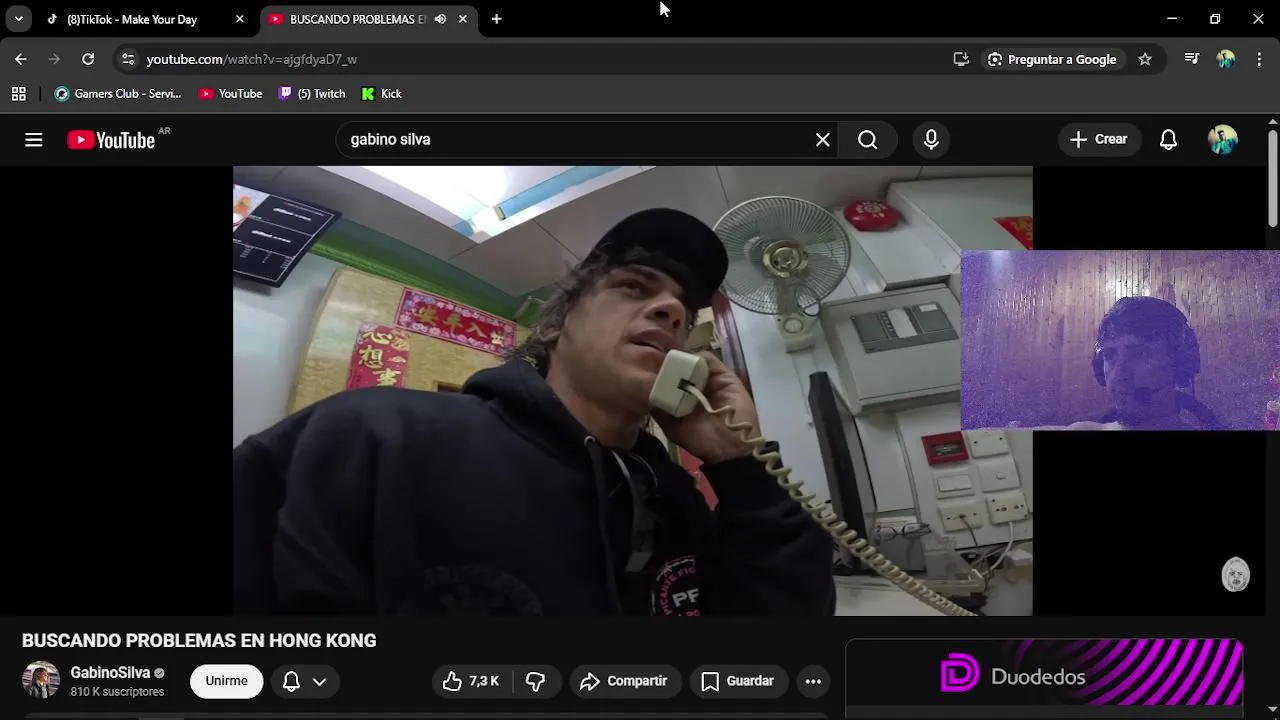View site information icon in address bar

click(128, 59)
